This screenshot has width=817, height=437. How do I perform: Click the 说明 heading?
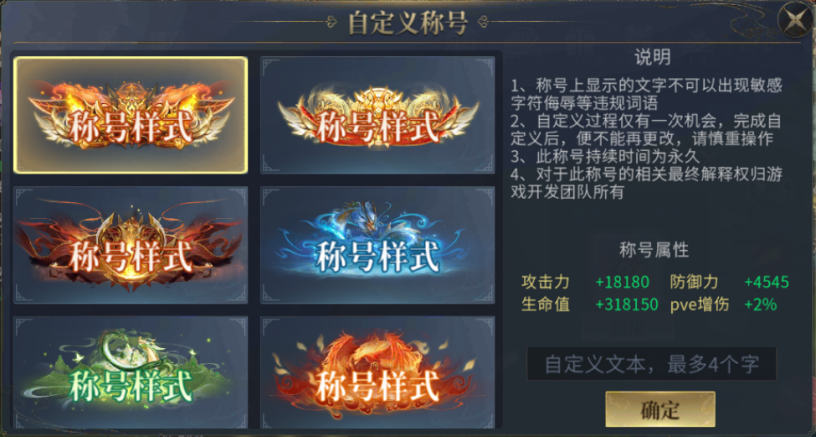[x=652, y=58]
